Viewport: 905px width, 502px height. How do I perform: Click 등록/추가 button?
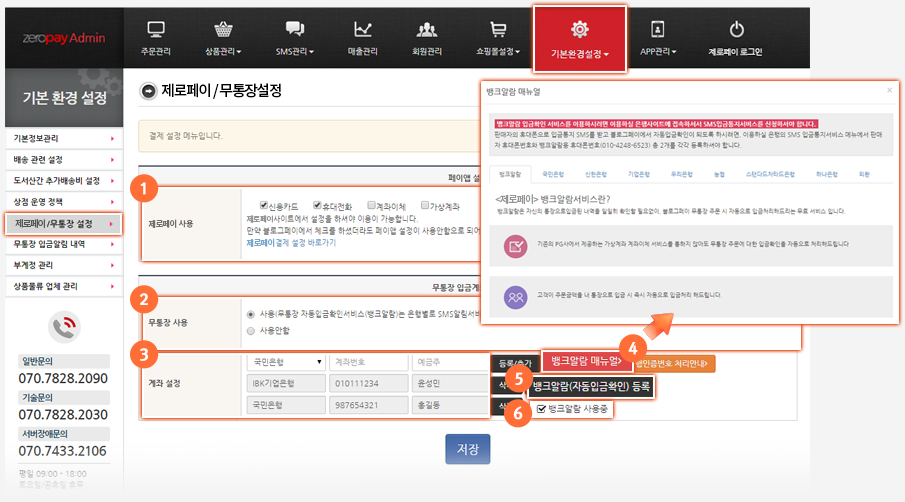tap(515, 363)
